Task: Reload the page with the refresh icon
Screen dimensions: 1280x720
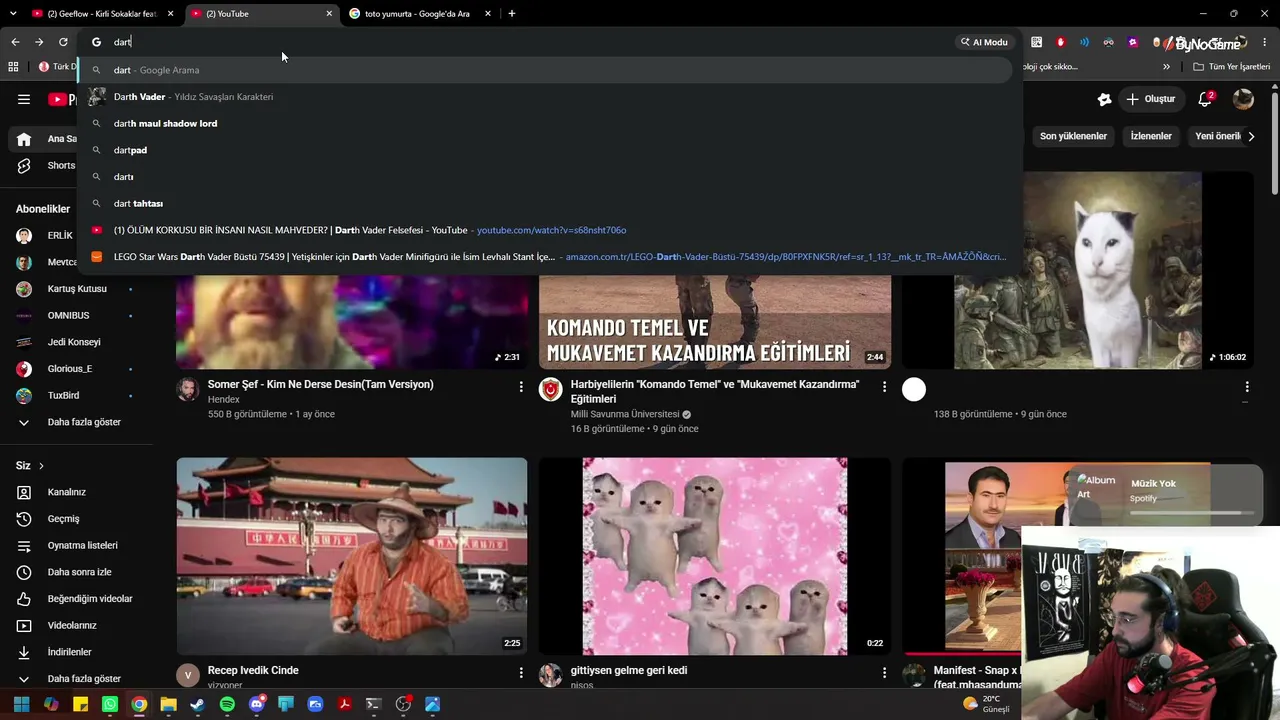Action: point(63,42)
